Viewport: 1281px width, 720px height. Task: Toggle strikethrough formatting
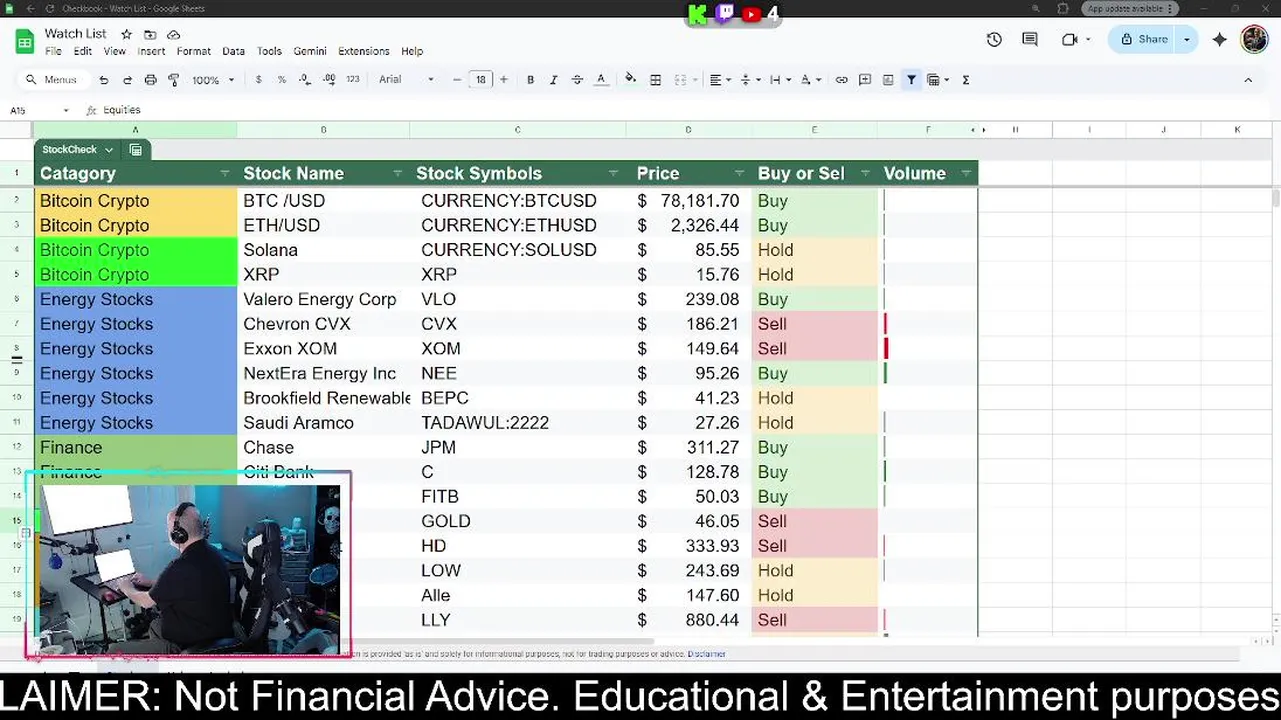click(577, 80)
